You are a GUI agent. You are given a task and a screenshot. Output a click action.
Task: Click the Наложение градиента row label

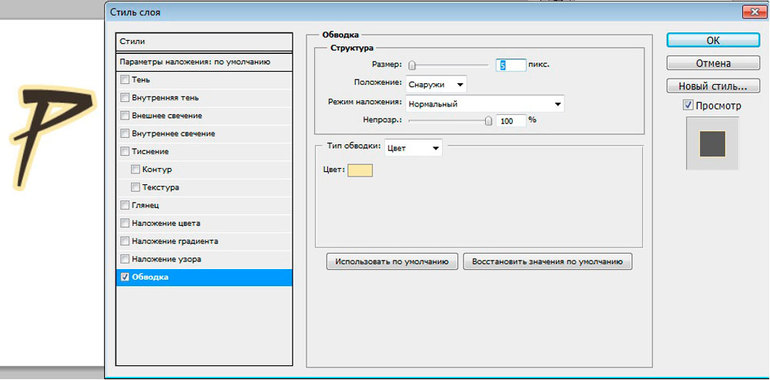175,241
